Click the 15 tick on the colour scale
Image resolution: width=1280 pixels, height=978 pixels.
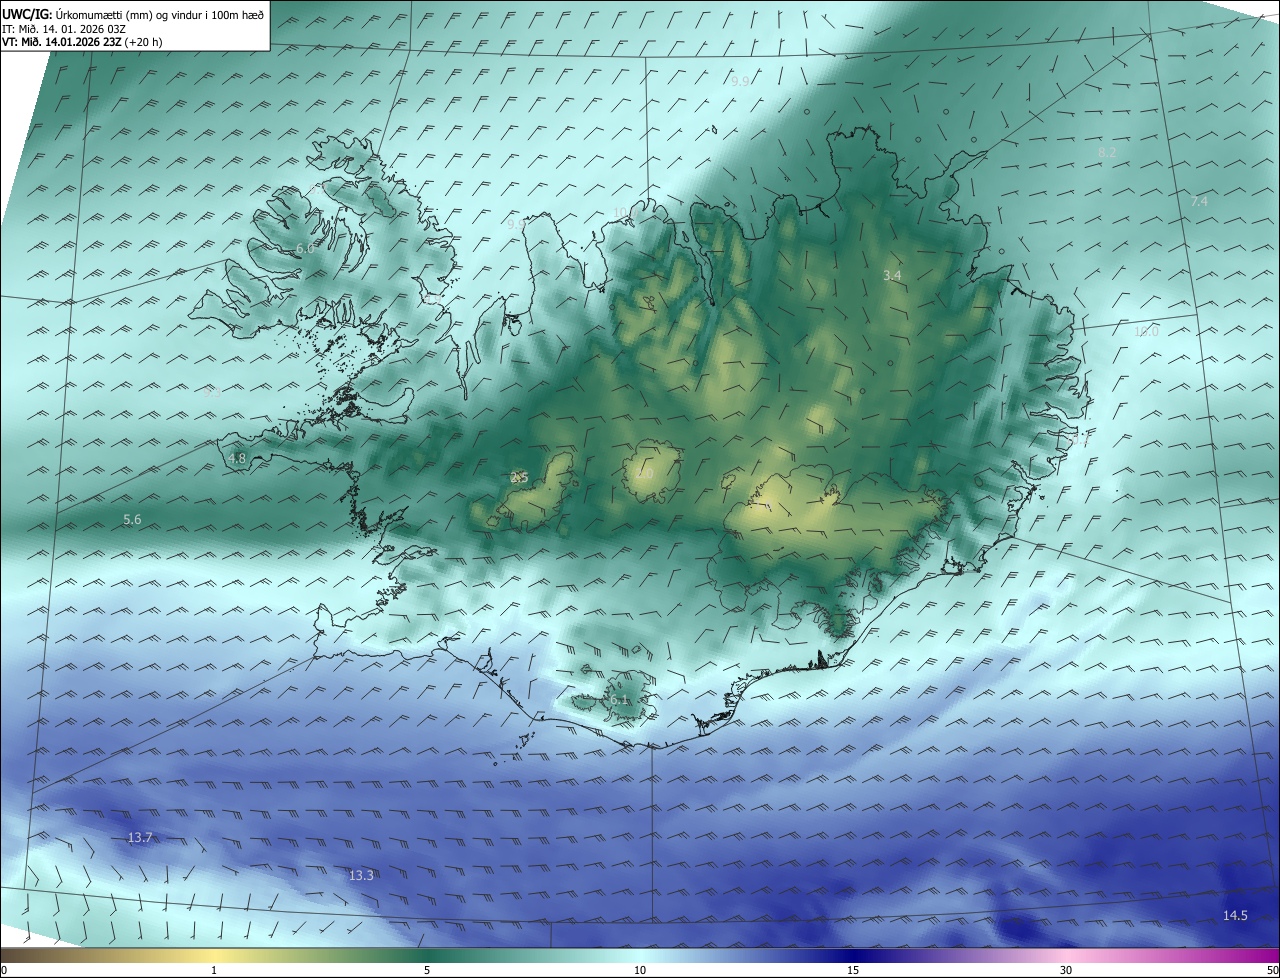[x=853, y=971]
